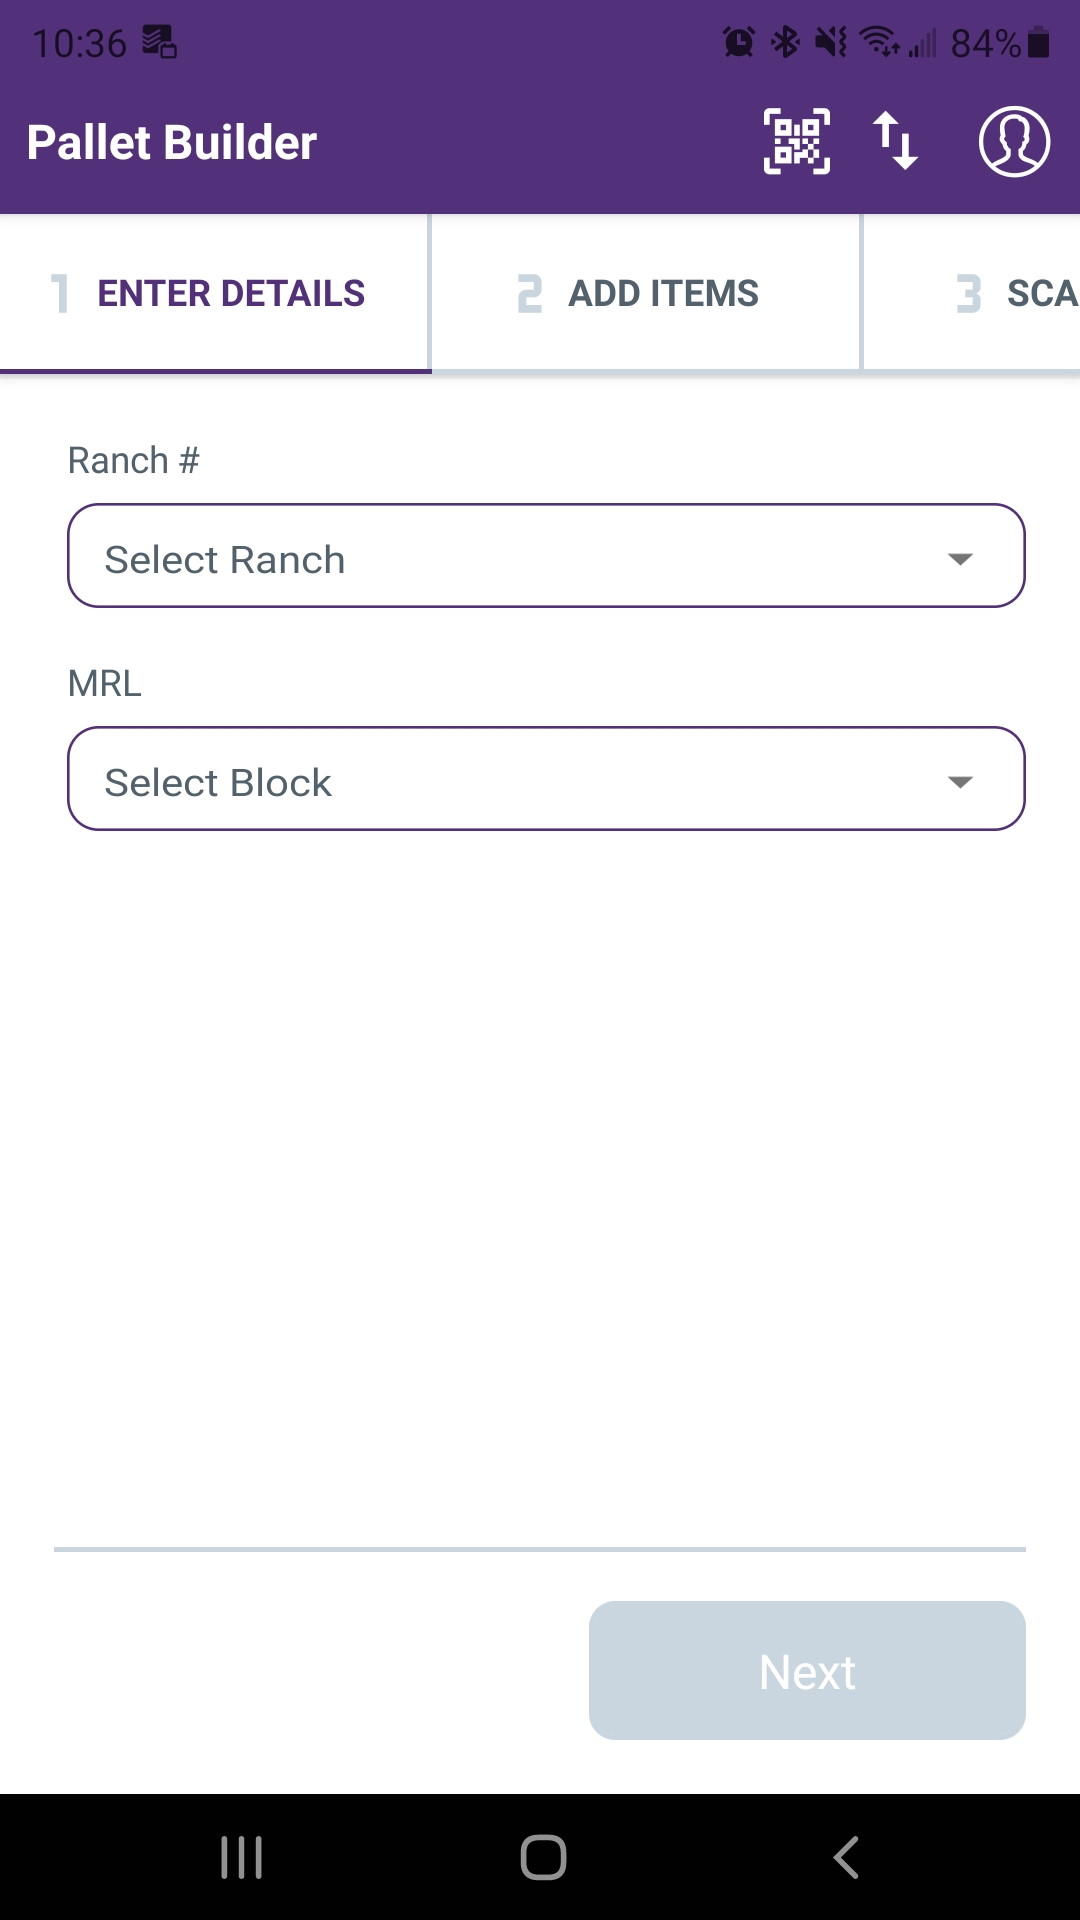This screenshot has height=1920, width=1080.
Task: Tap the MRL field label
Action: (105, 684)
